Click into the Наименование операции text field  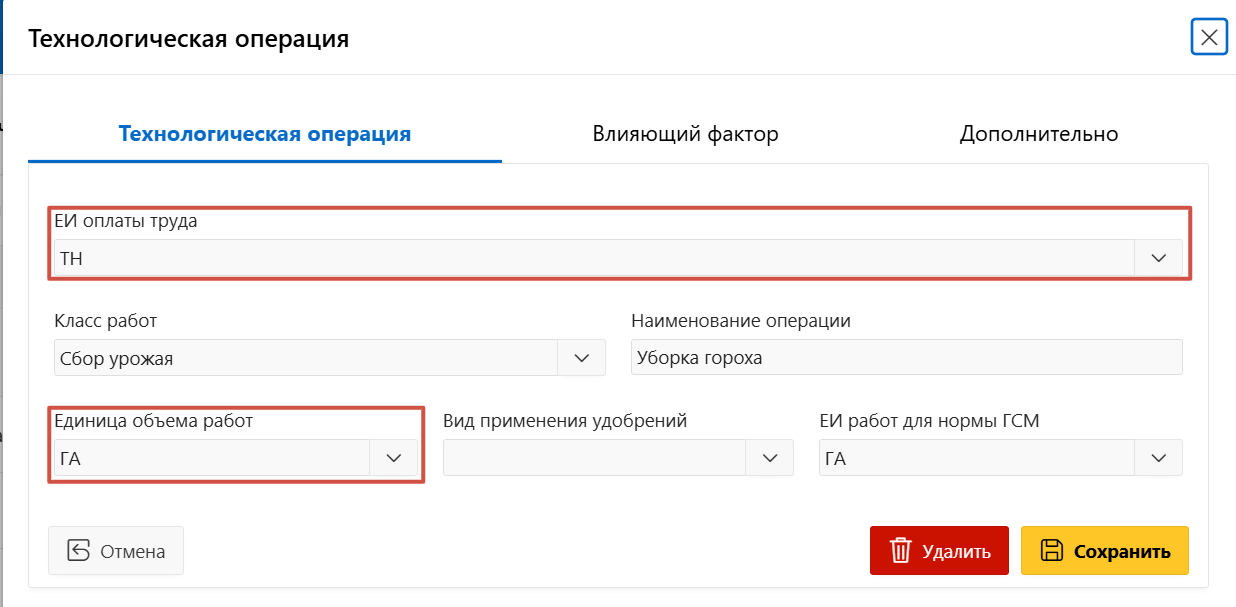click(905, 358)
